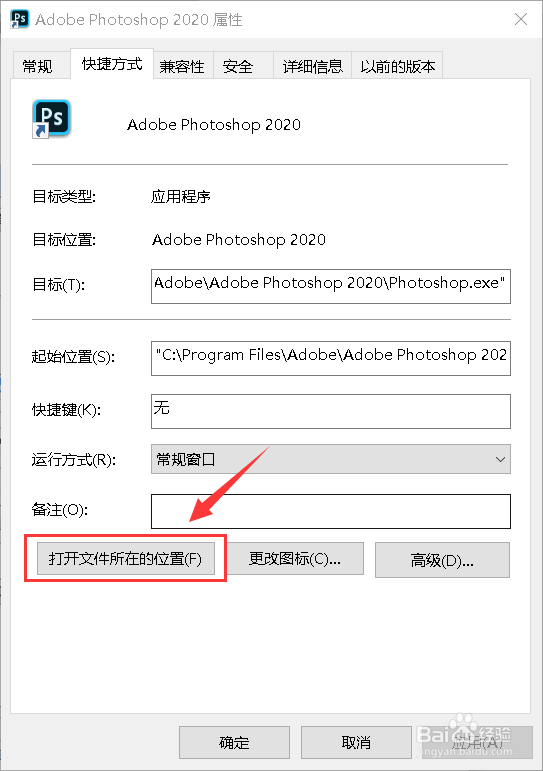Open the 兼容性 tab
Viewport: 543px width, 771px height.
point(182,66)
